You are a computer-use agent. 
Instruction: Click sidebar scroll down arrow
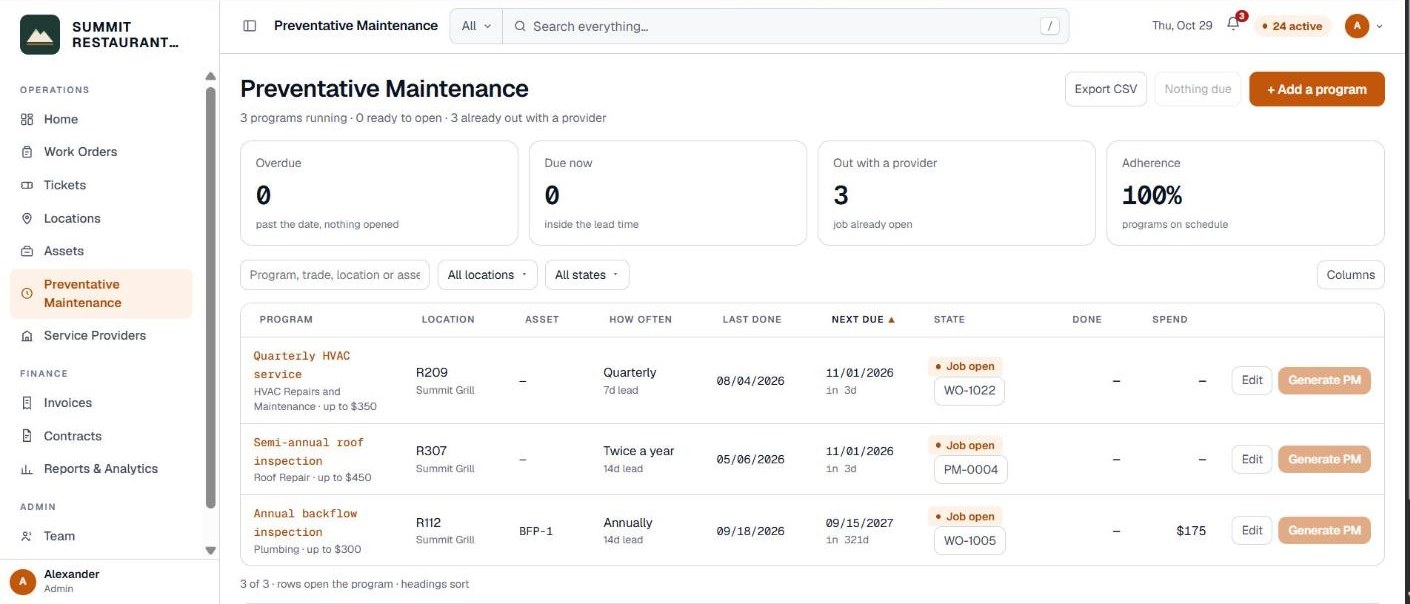pyautogui.click(x=210, y=550)
